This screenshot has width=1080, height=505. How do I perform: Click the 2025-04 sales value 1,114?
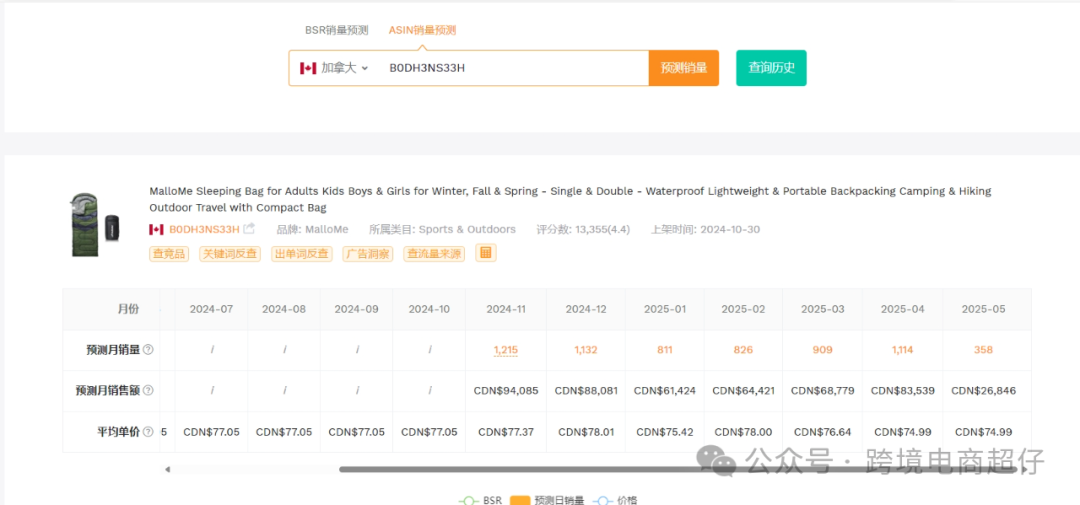pyautogui.click(x=902, y=350)
